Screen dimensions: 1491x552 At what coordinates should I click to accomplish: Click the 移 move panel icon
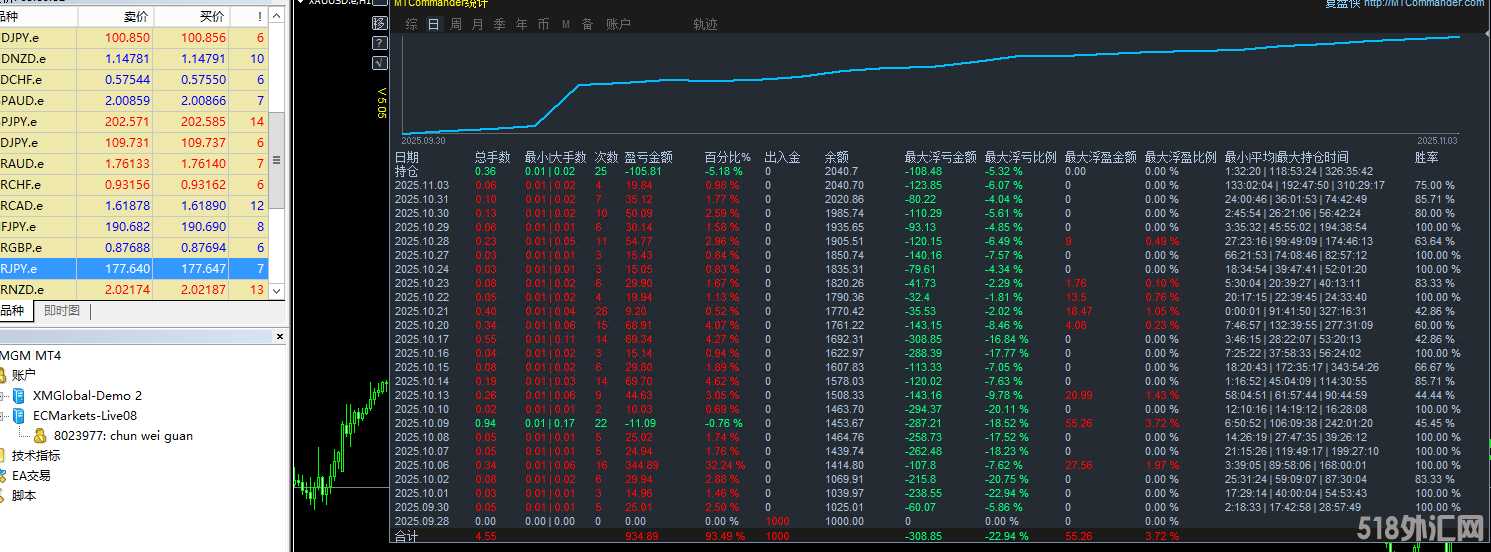click(x=379, y=23)
